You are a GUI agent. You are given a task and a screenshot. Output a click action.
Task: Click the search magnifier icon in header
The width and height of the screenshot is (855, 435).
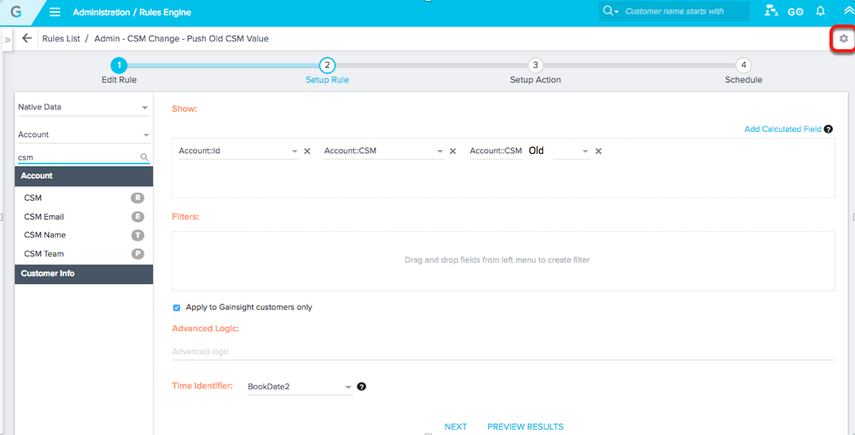pyautogui.click(x=607, y=11)
